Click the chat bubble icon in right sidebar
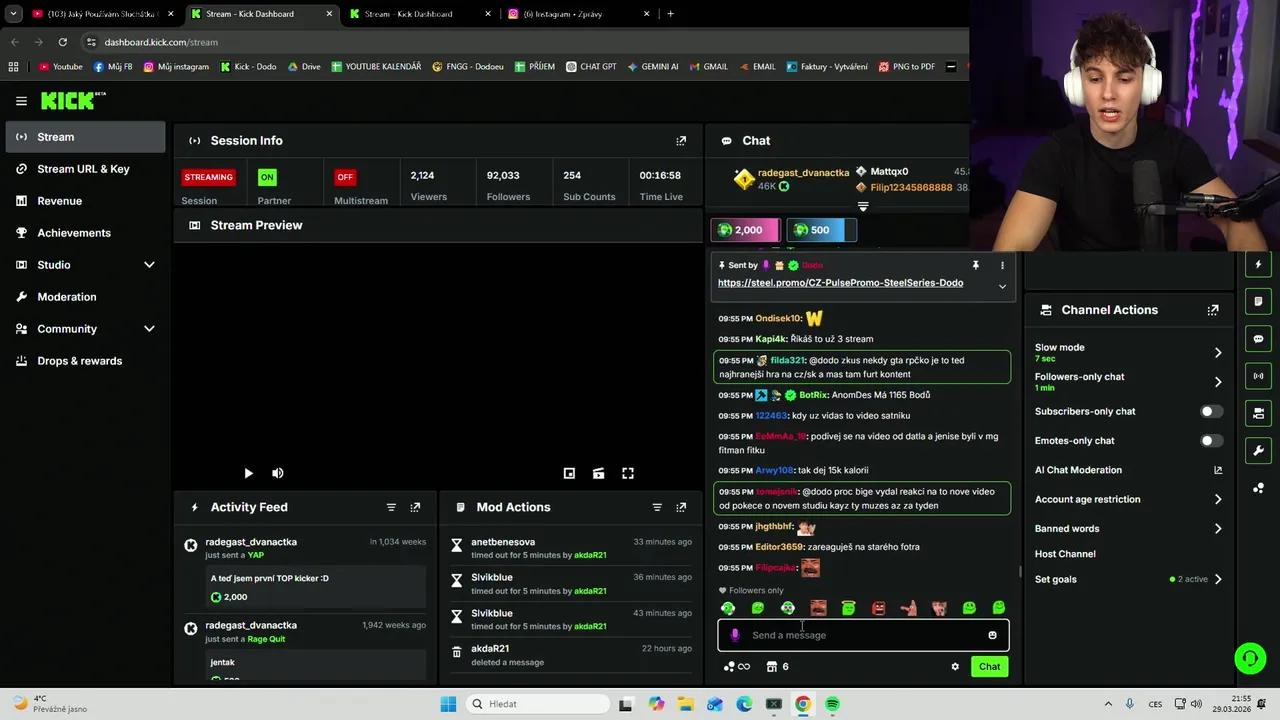This screenshot has width=1280, height=720. [x=1258, y=339]
